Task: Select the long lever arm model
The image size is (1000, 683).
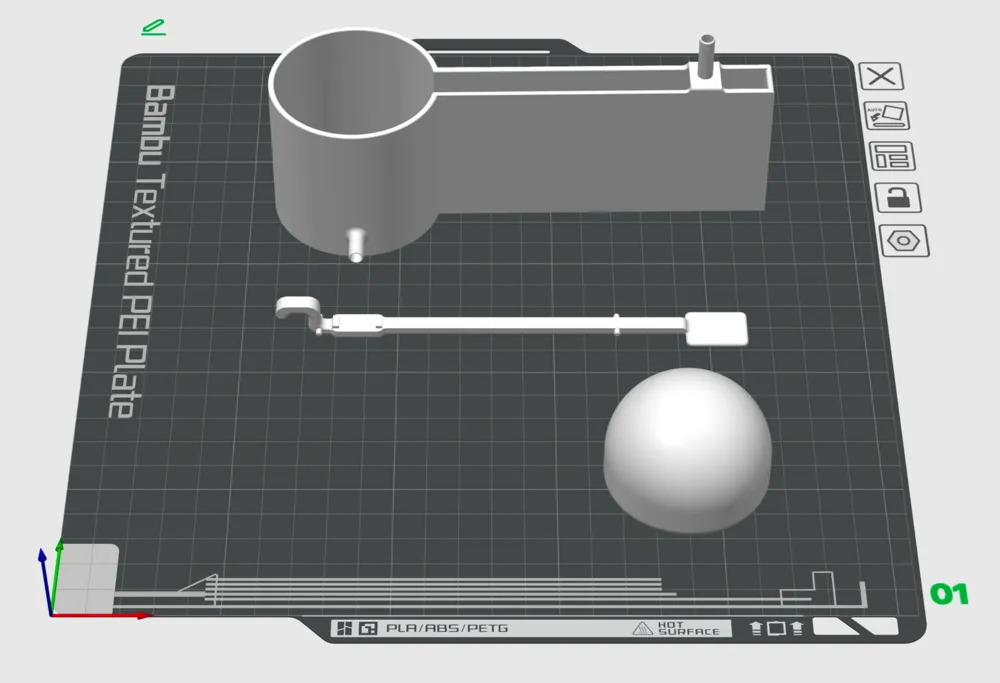Action: (510, 323)
